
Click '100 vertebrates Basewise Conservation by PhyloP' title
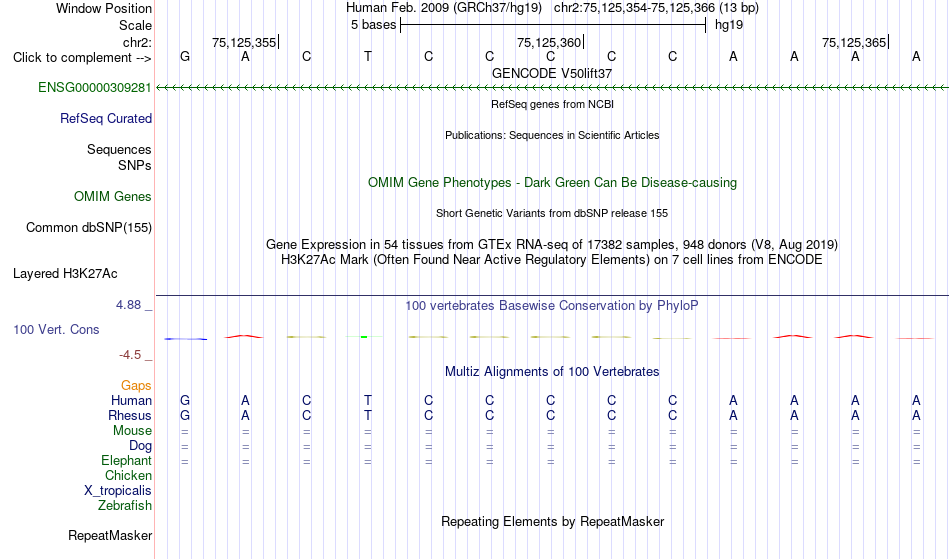coord(552,306)
